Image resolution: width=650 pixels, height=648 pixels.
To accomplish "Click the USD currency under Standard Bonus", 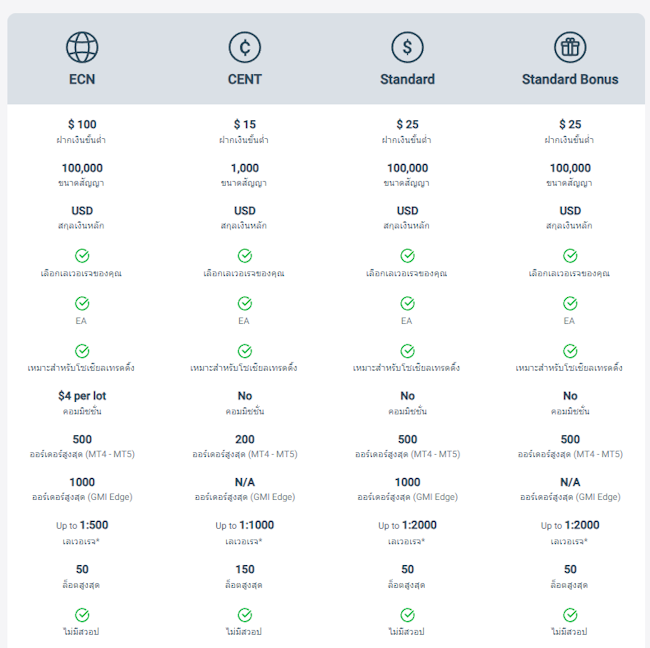I will coord(570,211).
